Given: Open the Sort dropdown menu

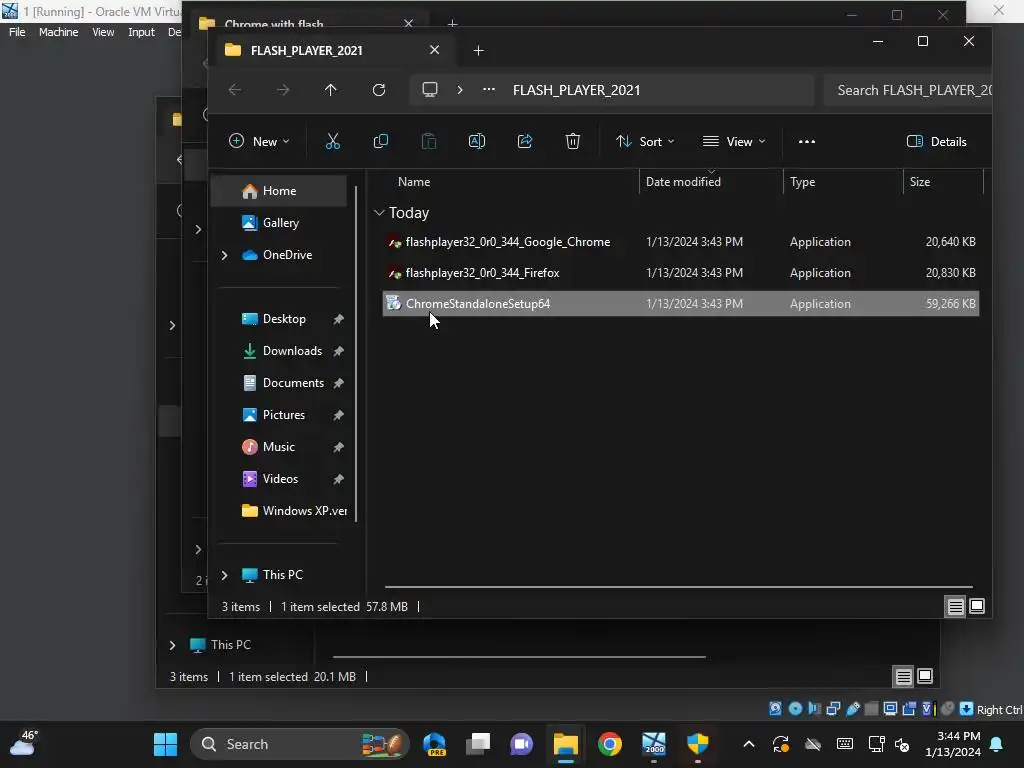Looking at the screenshot, I should pyautogui.click(x=645, y=141).
